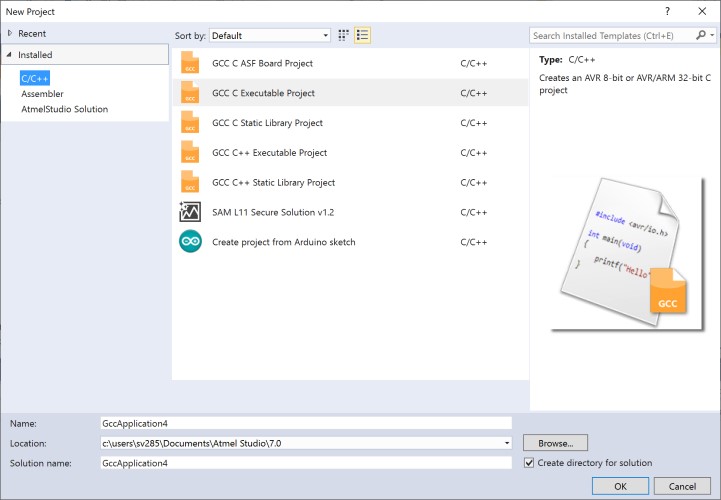The image size is (721, 500).
Task: Click the SAM L11 Secure Solution icon
Action: pyautogui.click(x=190, y=212)
